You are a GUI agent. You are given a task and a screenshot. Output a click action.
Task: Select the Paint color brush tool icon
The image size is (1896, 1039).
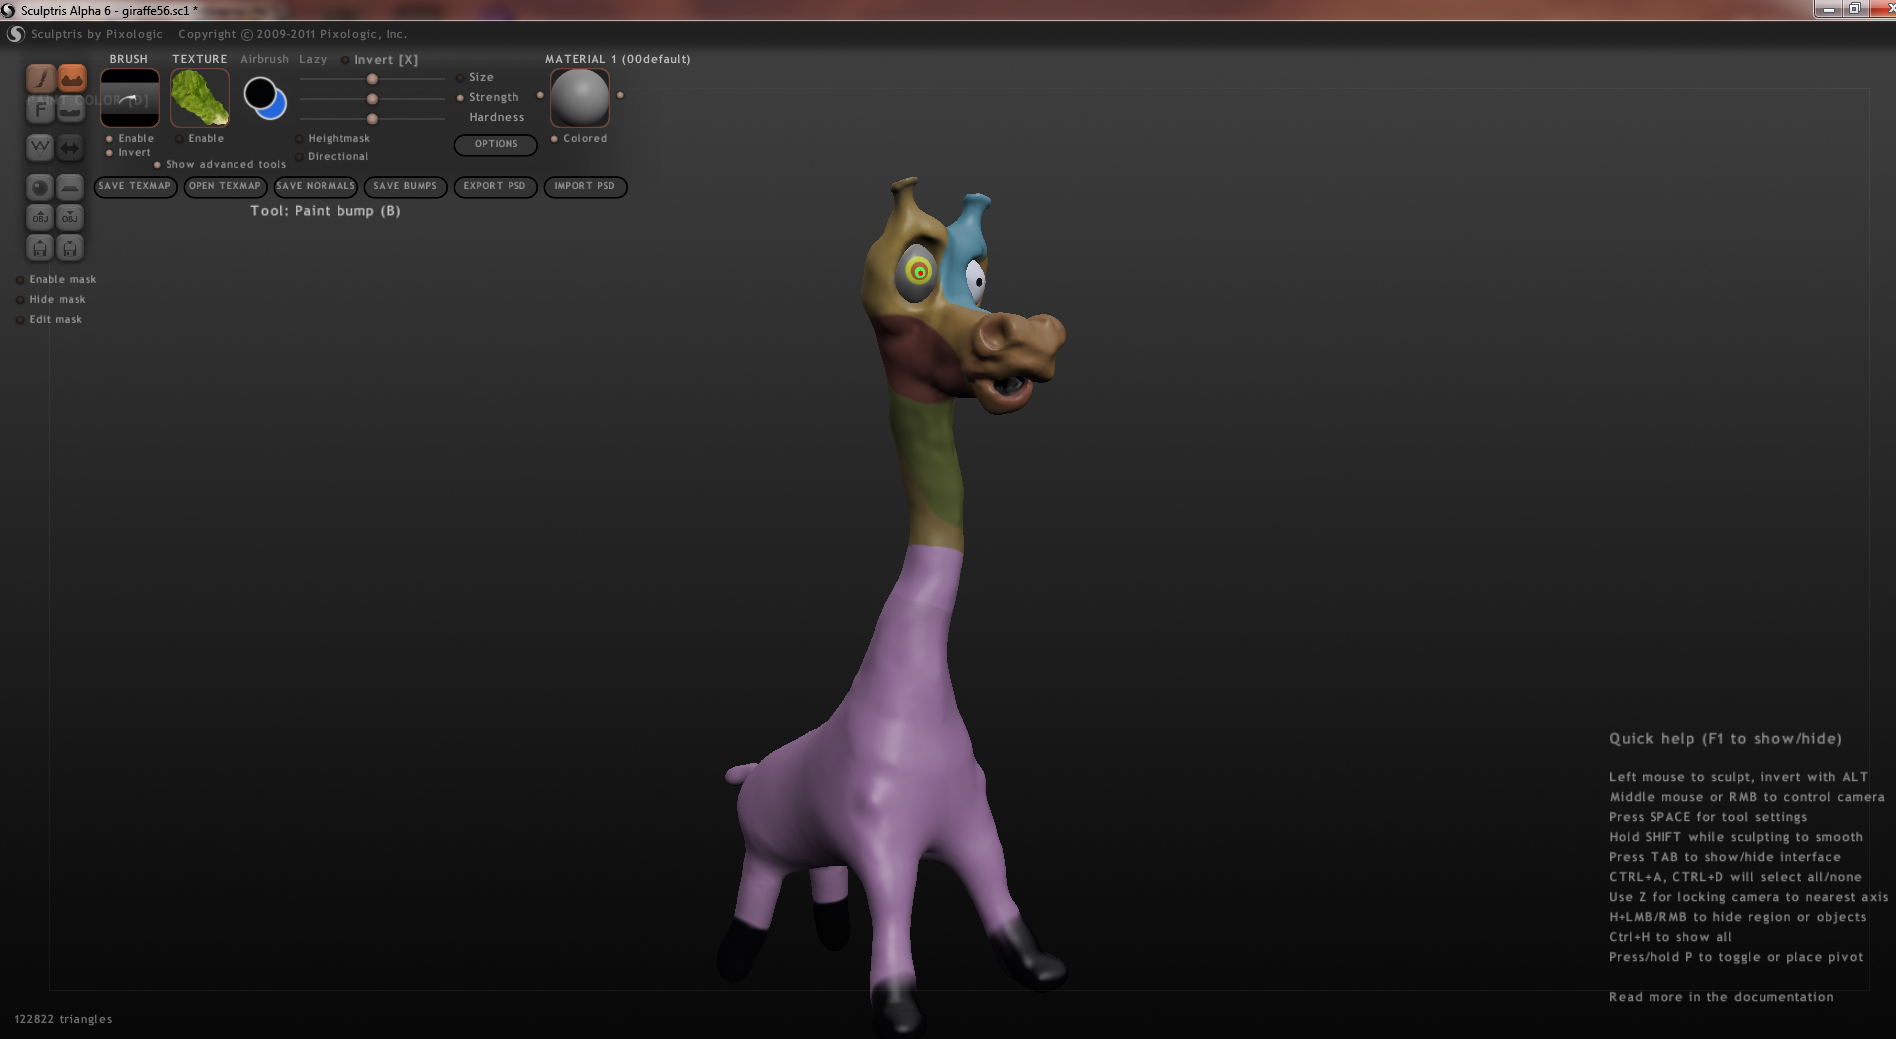click(40, 78)
